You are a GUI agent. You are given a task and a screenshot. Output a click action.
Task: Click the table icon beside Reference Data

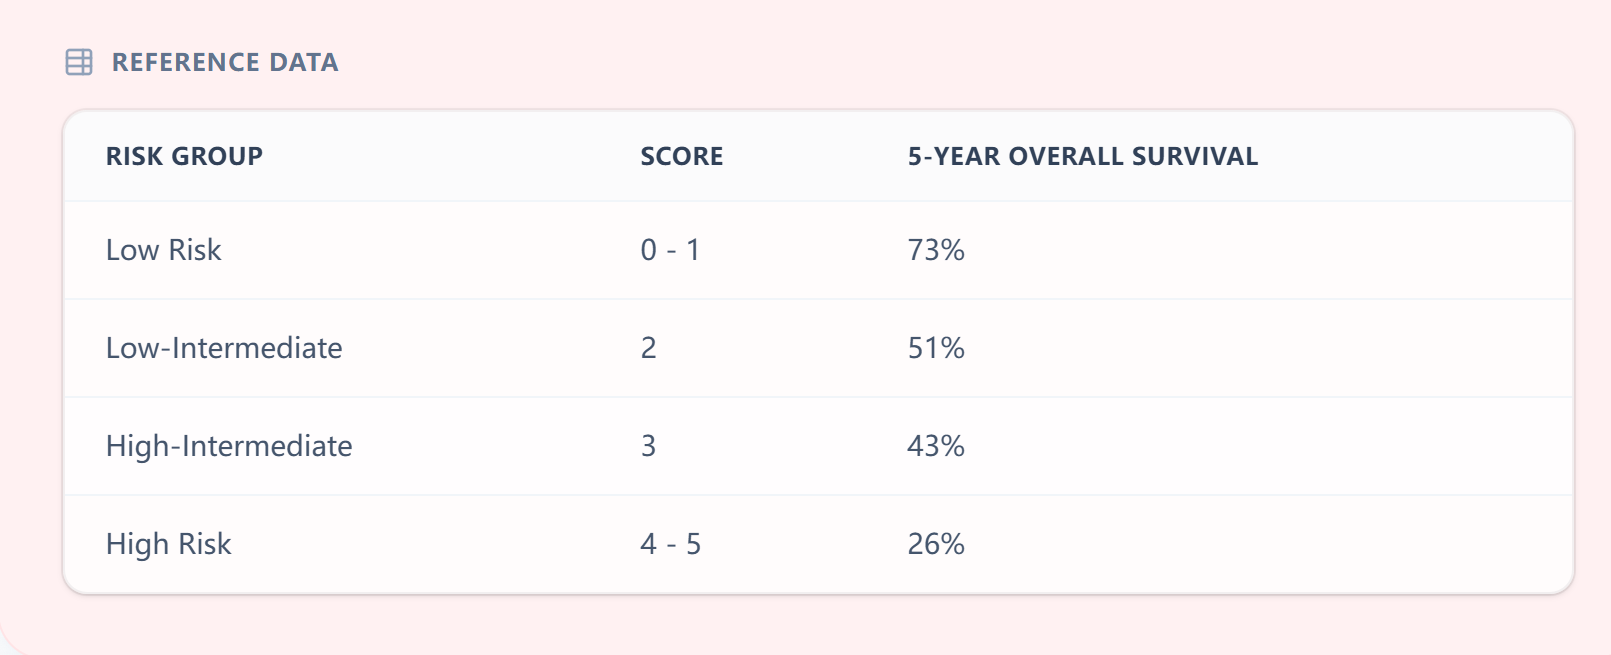[x=79, y=62]
